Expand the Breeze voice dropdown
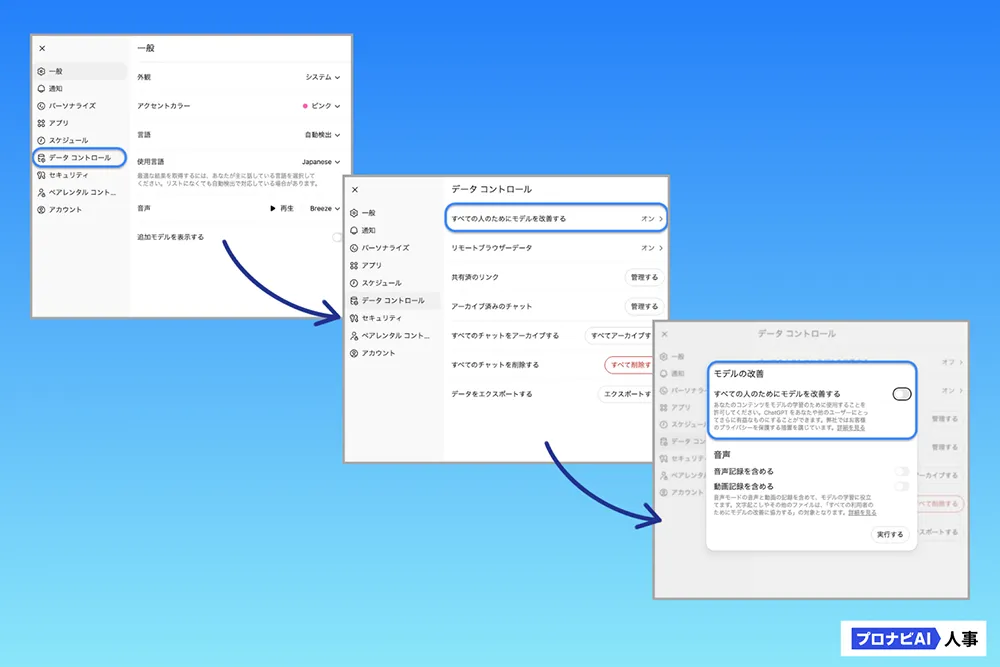The image size is (1000, 667). (x=324, y=209)
